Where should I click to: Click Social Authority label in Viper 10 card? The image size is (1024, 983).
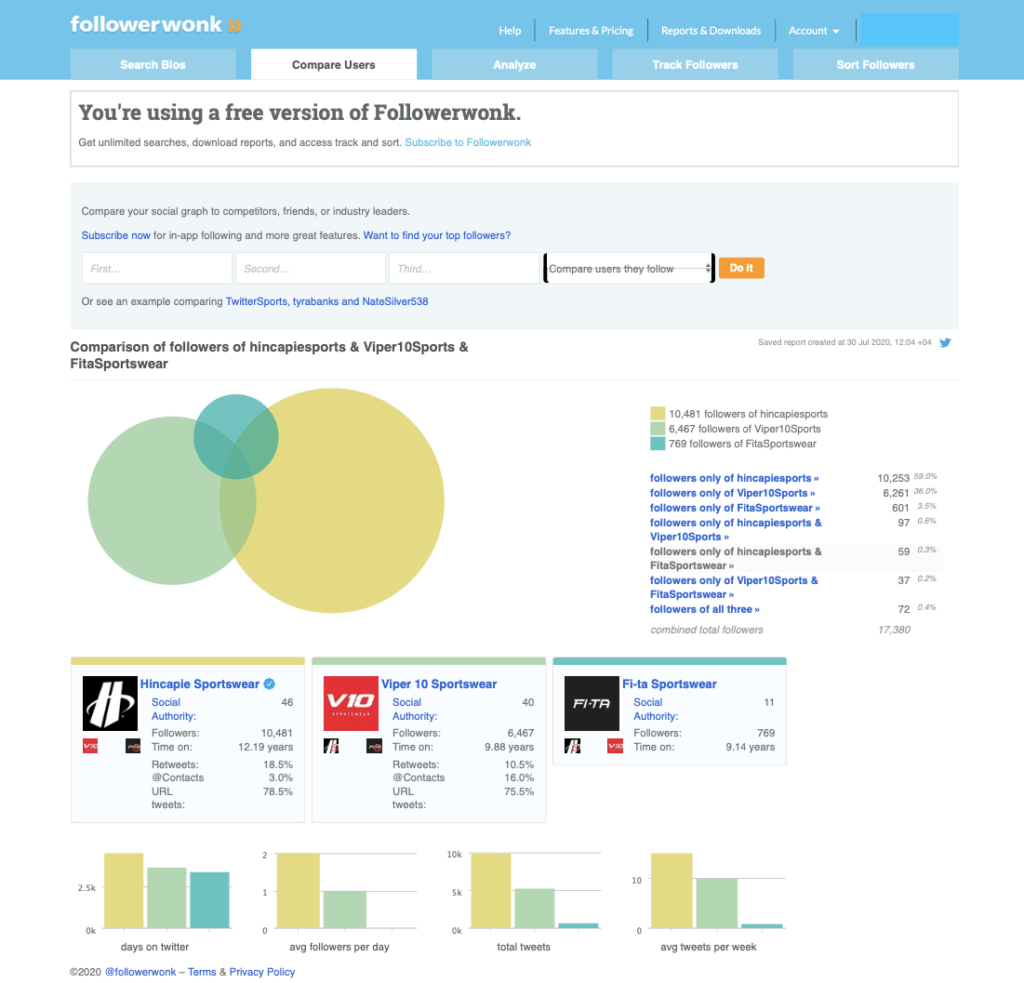[415, 709]
